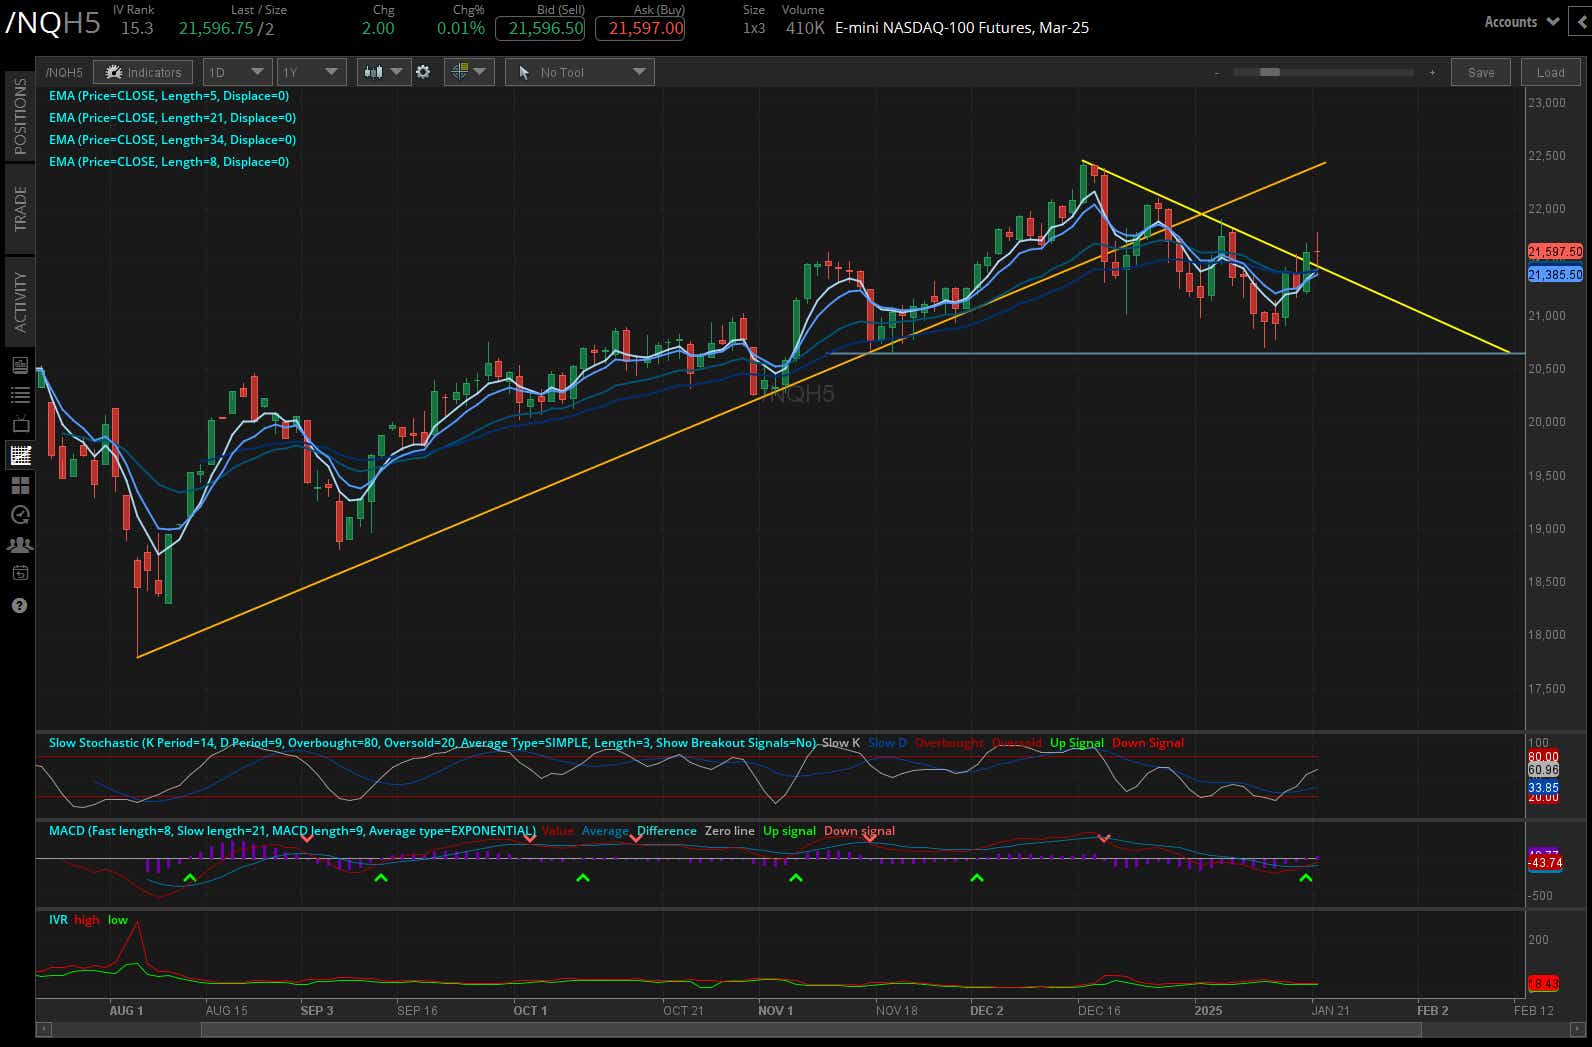Screen dimensions: 1592x1047
Task: Click the IV Rank value 15.3
Action: (137, 28)
